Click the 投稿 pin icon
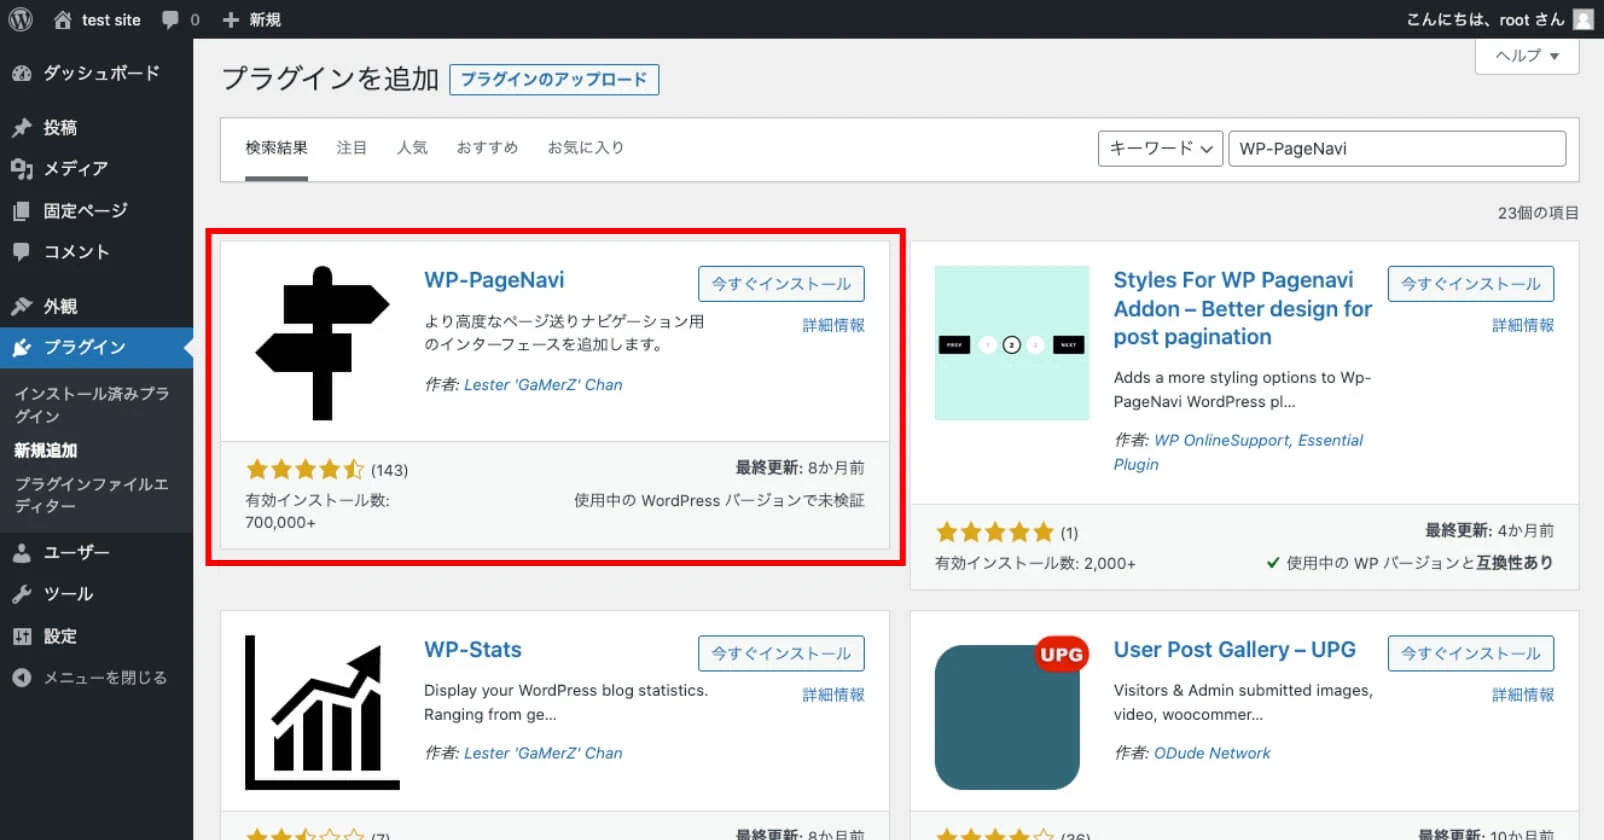The image size is (1604, 840). click(21, 127)
